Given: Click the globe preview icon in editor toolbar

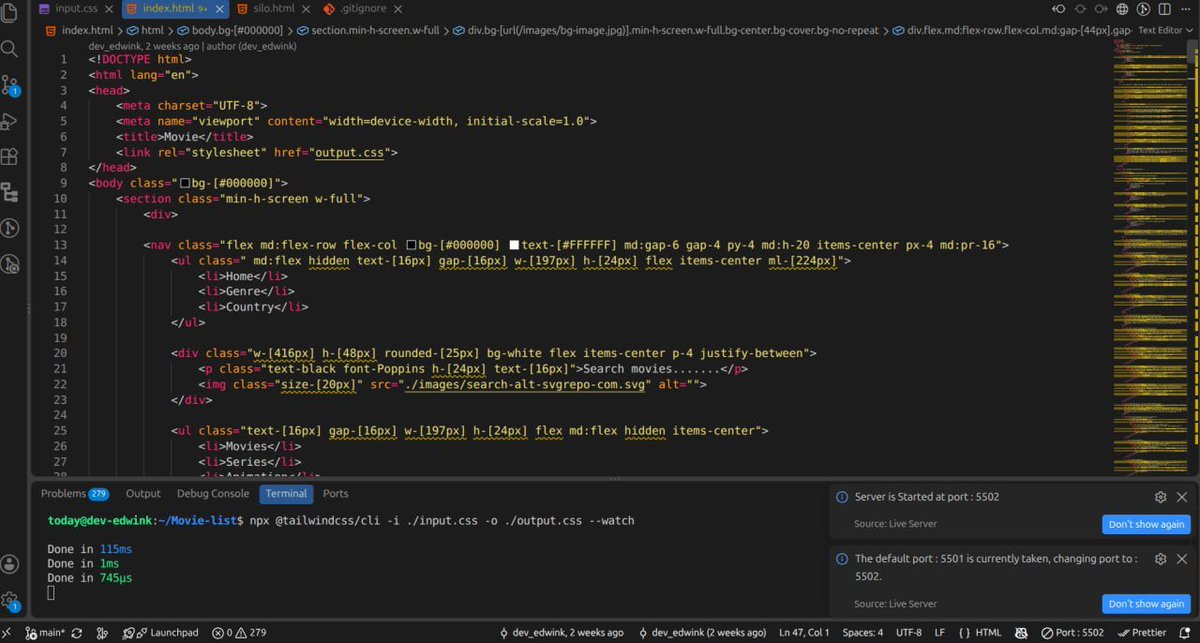Looking at the screenshot, I should (x=1122, y=9).
